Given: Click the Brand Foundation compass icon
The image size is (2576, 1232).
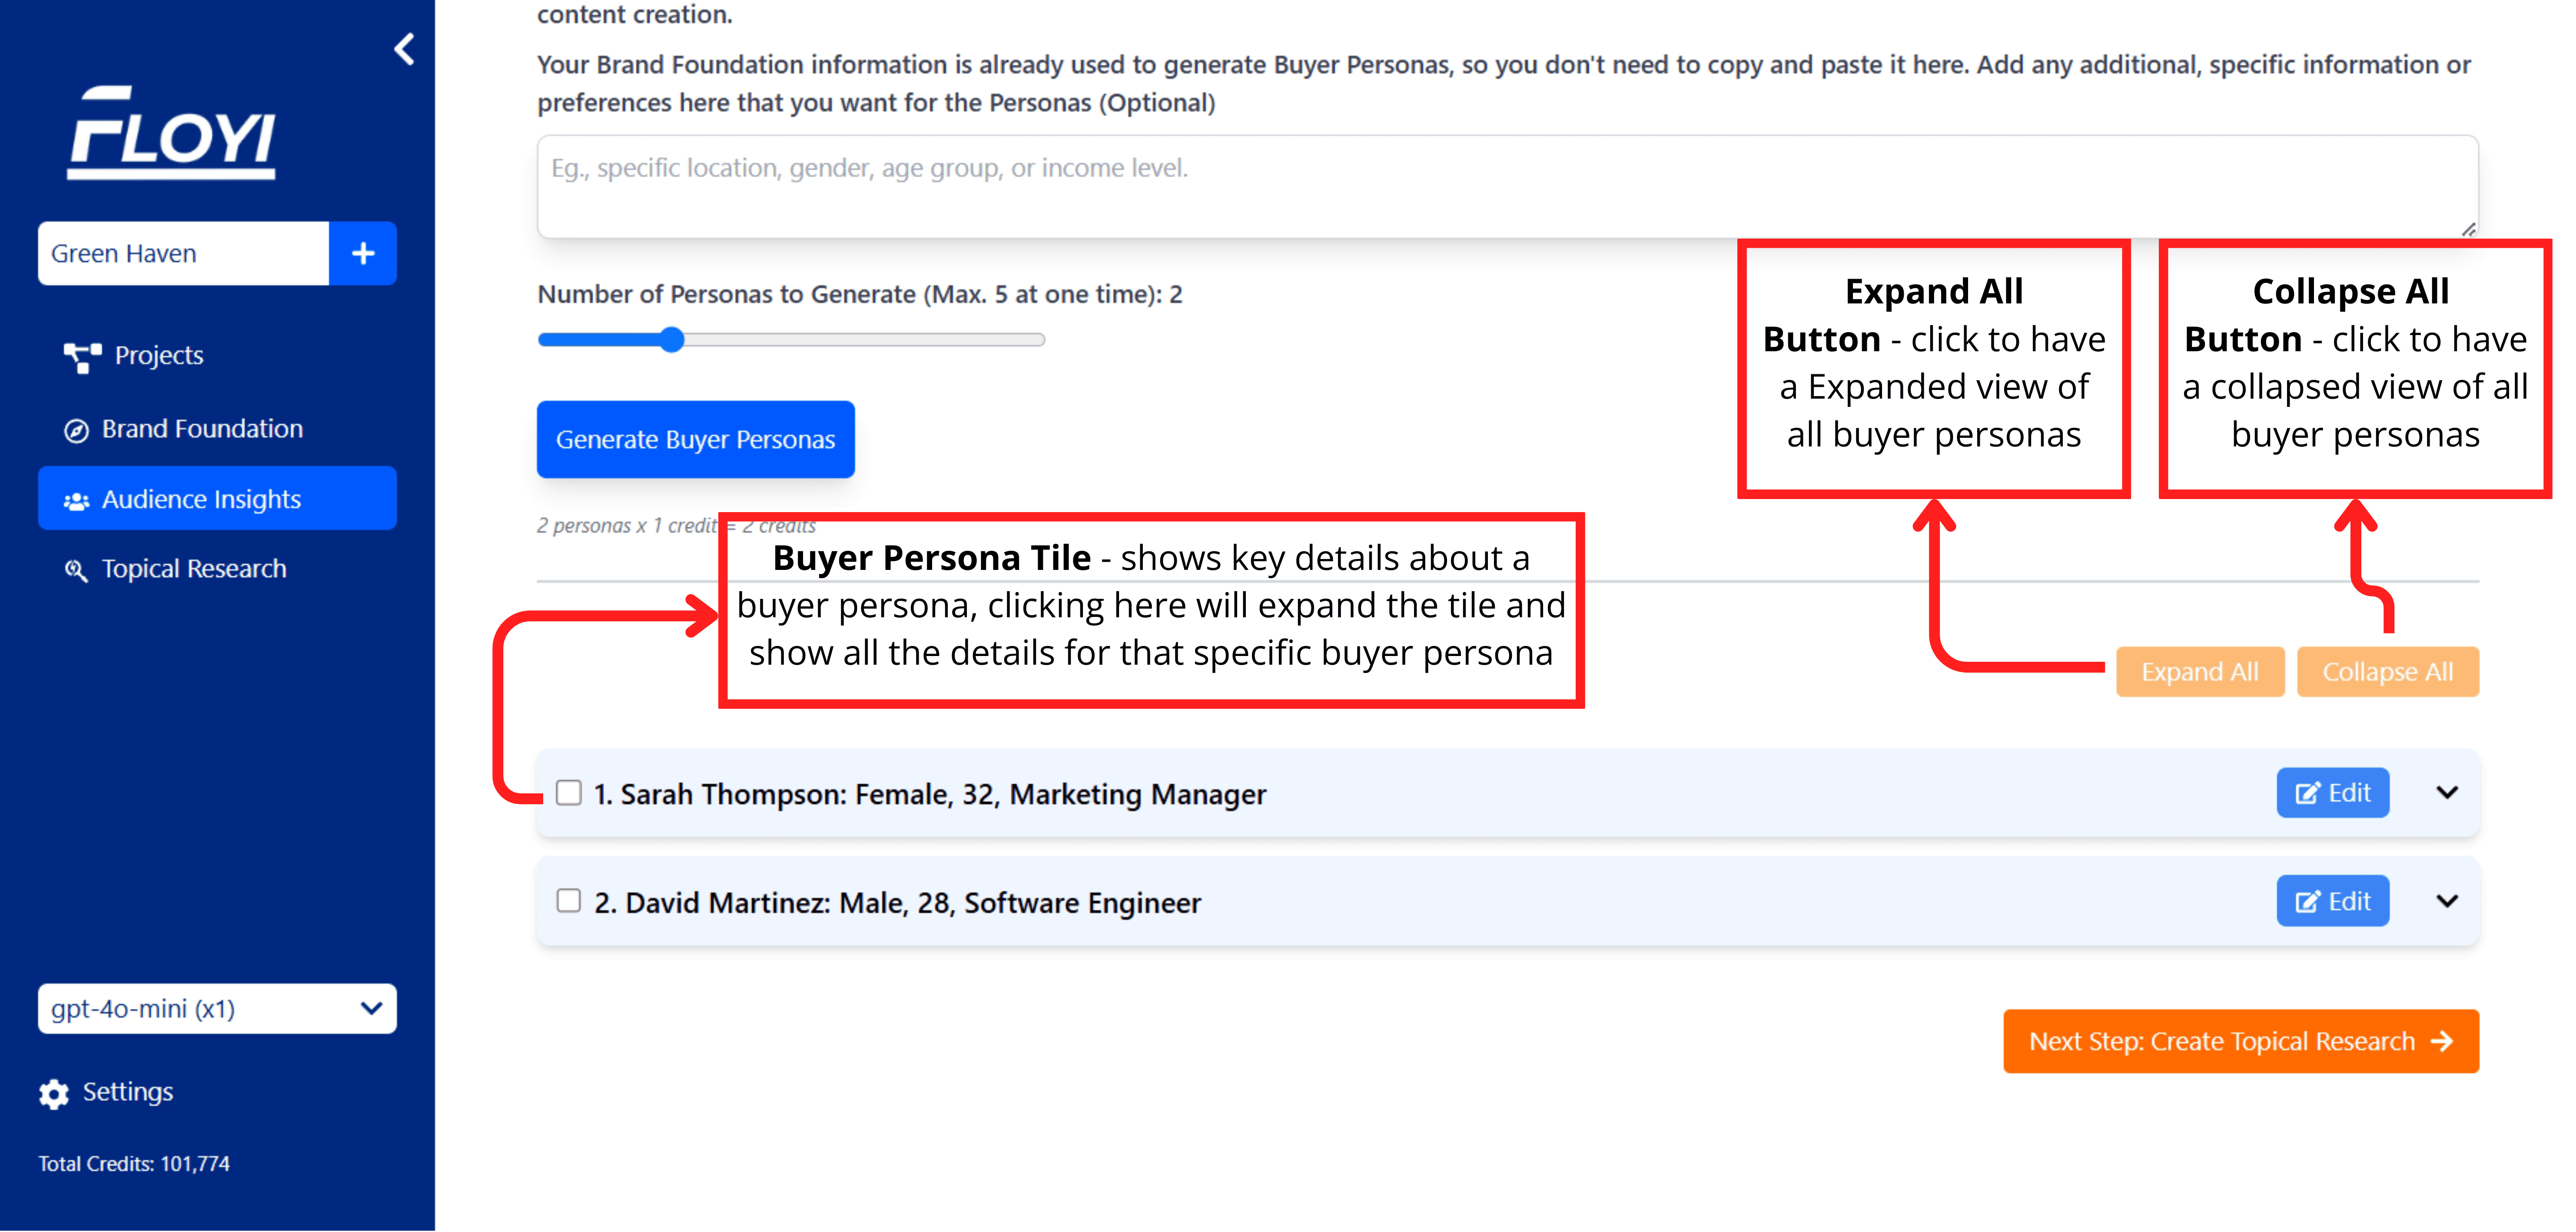Looking at the screenshot, I should click(x=76, y=431).
